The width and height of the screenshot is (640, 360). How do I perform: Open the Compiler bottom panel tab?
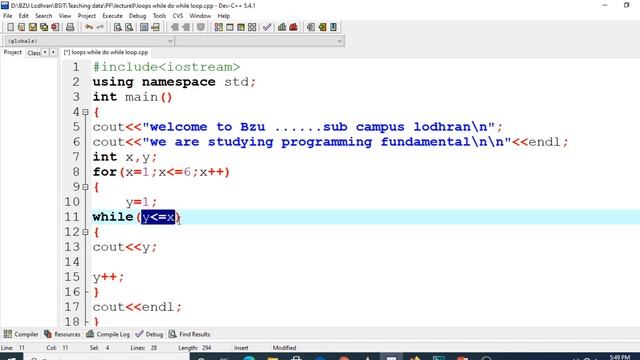click(21, 334)
